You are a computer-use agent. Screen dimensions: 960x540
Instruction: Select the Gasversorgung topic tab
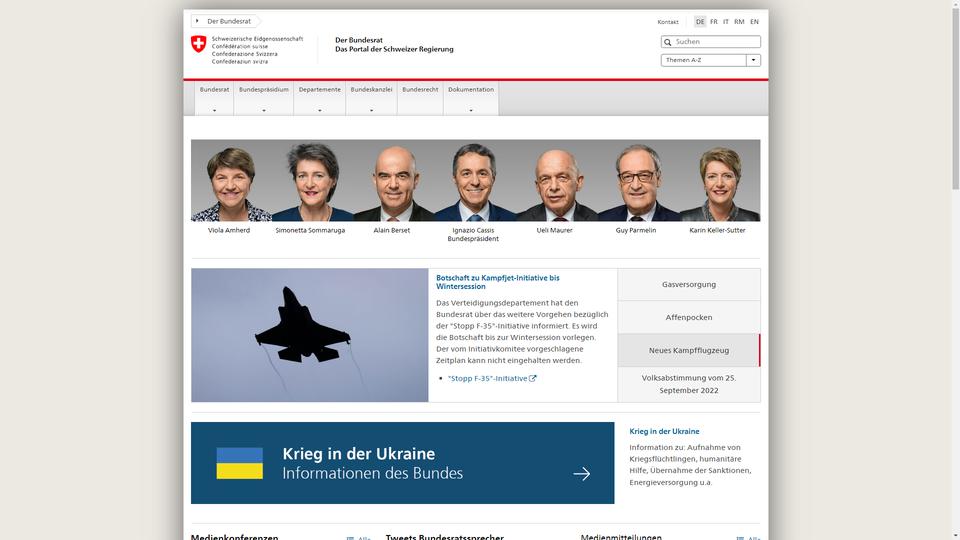689,284
